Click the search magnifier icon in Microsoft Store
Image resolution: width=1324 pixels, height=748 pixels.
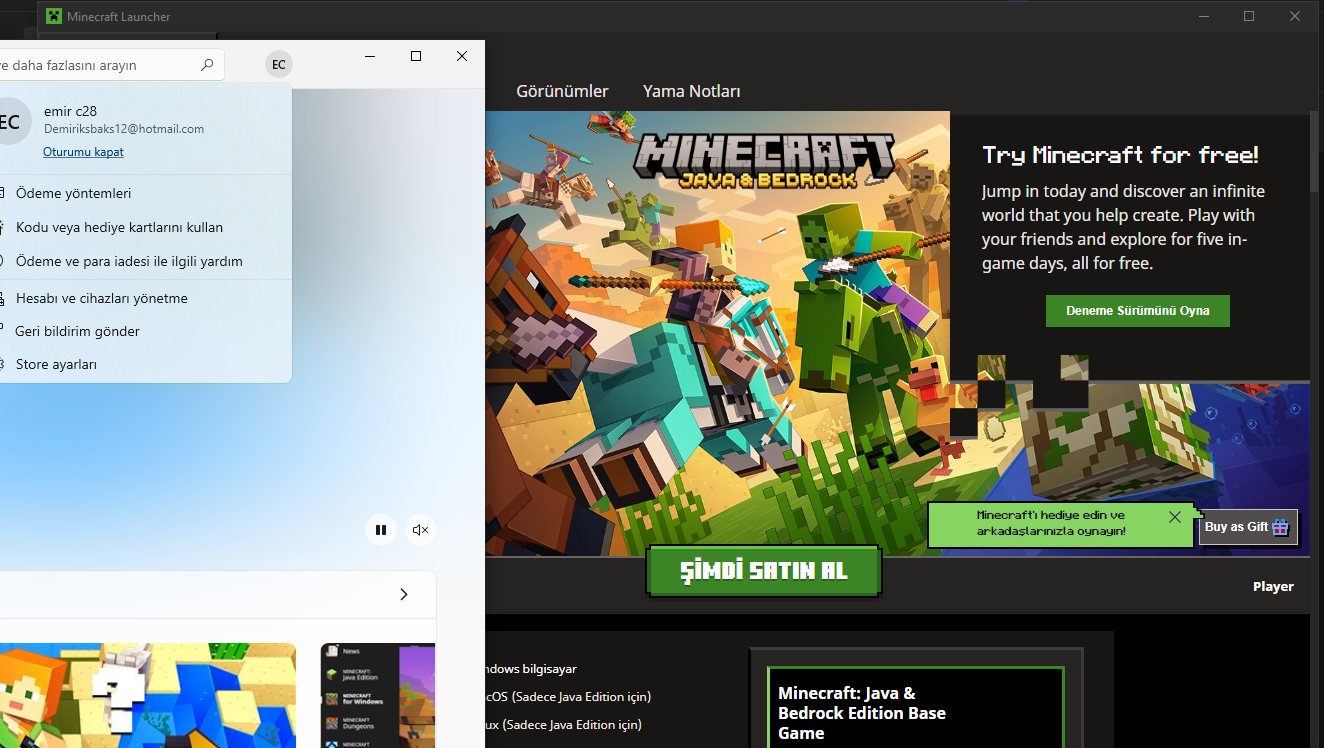(x=207, y=65)
